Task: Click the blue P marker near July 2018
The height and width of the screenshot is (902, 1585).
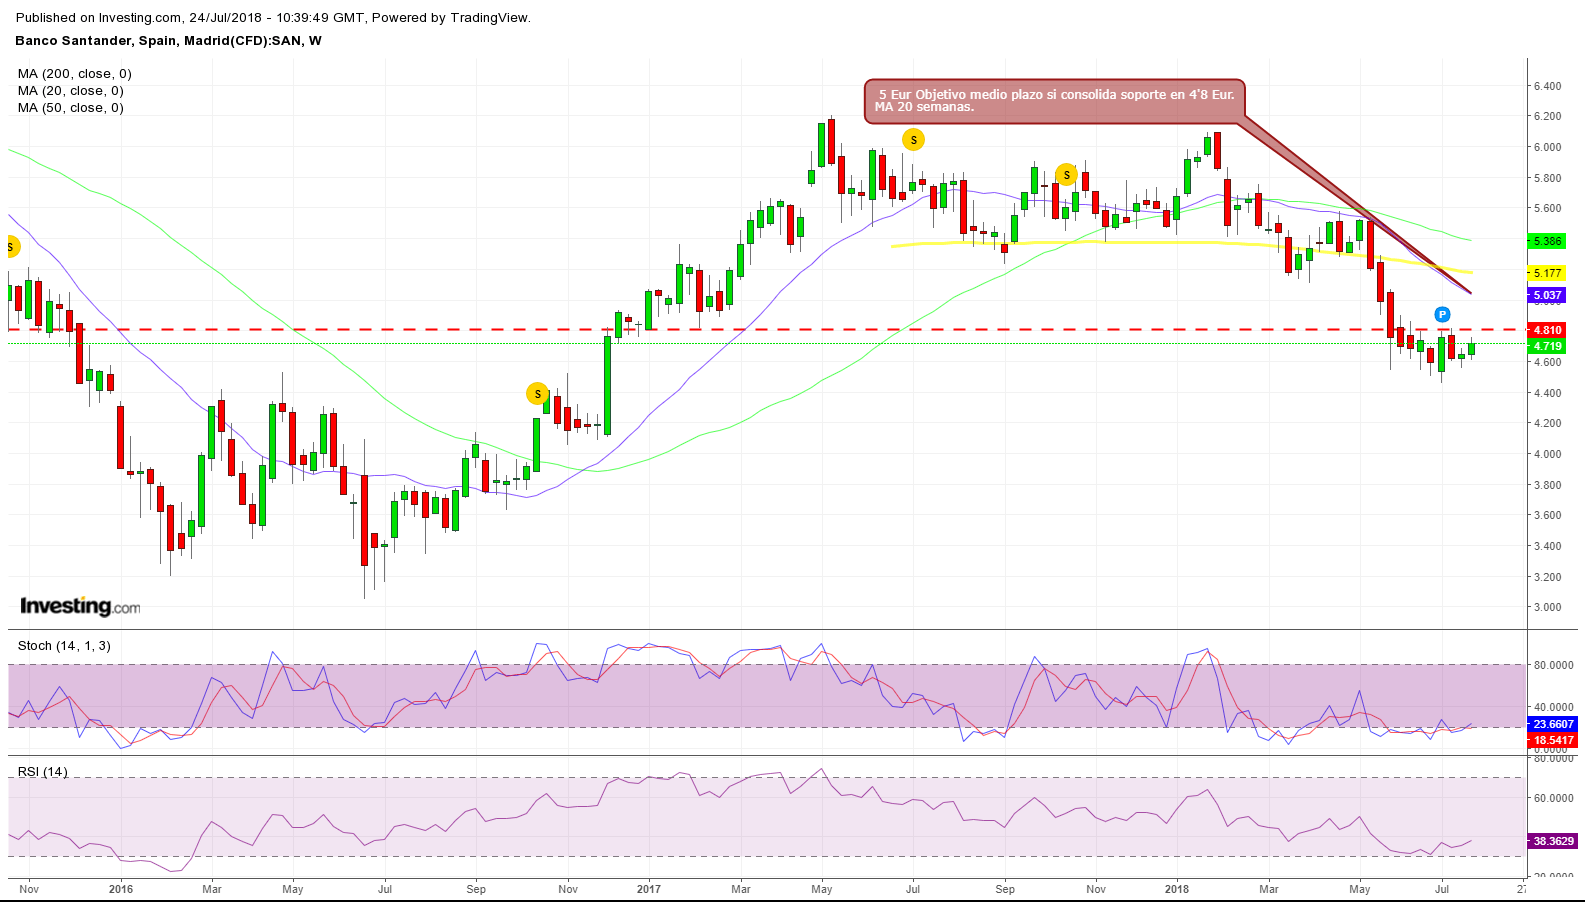Action: (x=1442, y=315)
